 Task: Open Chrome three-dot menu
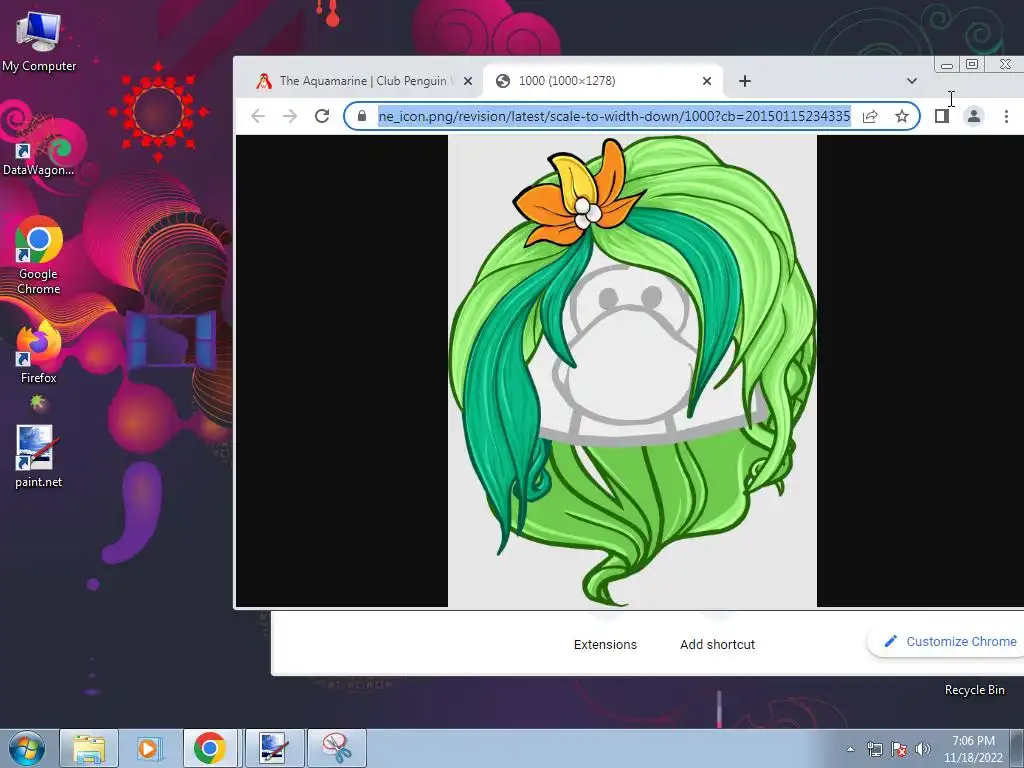click(x=1006, y=116)
